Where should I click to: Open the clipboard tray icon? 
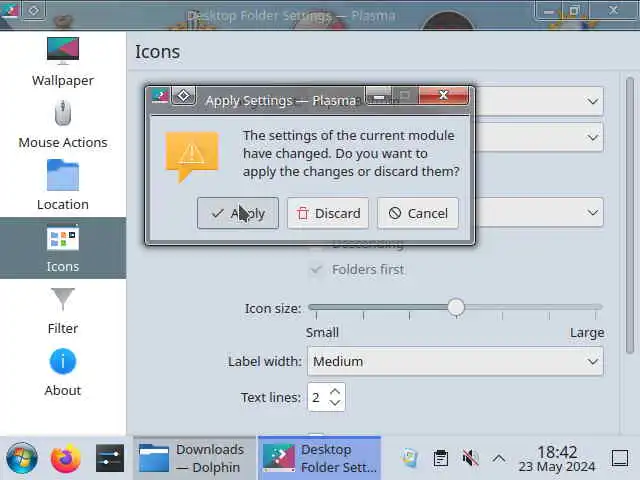coord(440,458)
